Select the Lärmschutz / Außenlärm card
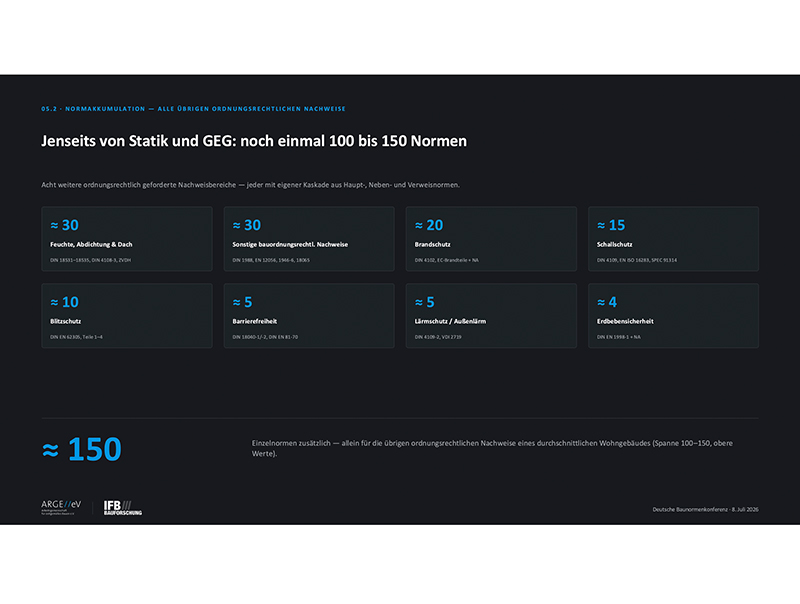This screenshot has height=604, width=800. tap(491, 316)
